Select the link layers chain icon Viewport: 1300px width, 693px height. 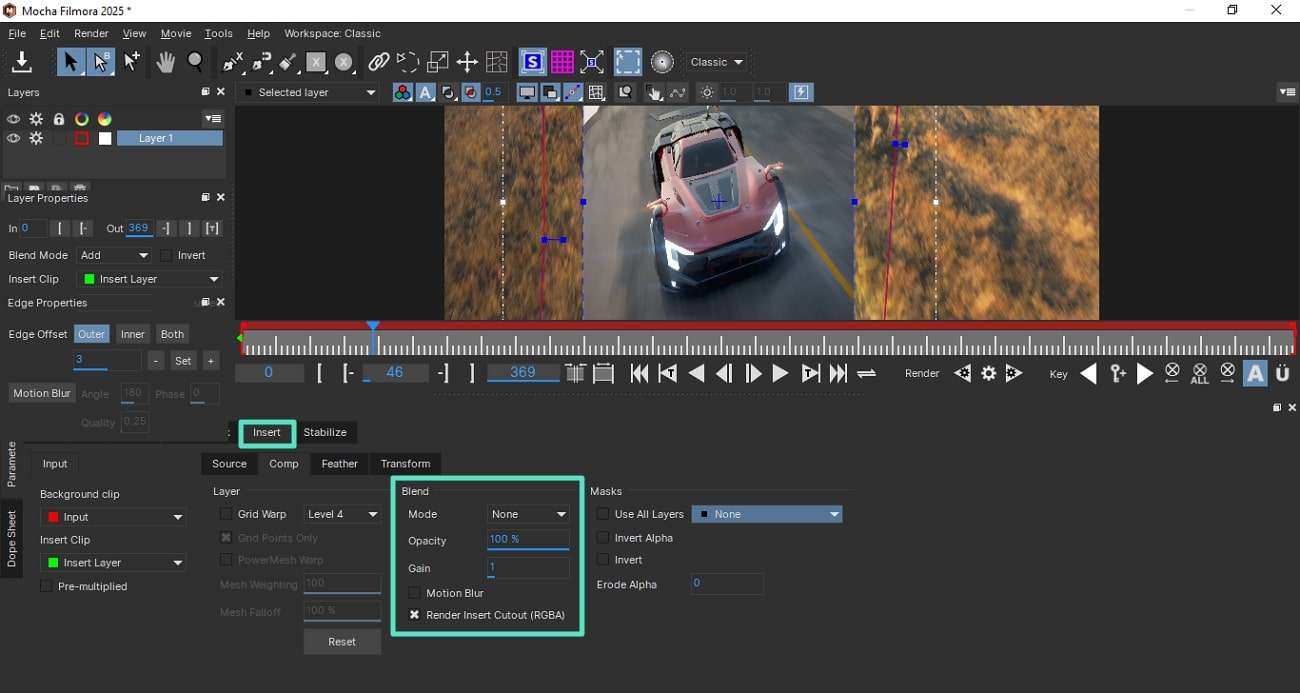[x=378, y=63]
